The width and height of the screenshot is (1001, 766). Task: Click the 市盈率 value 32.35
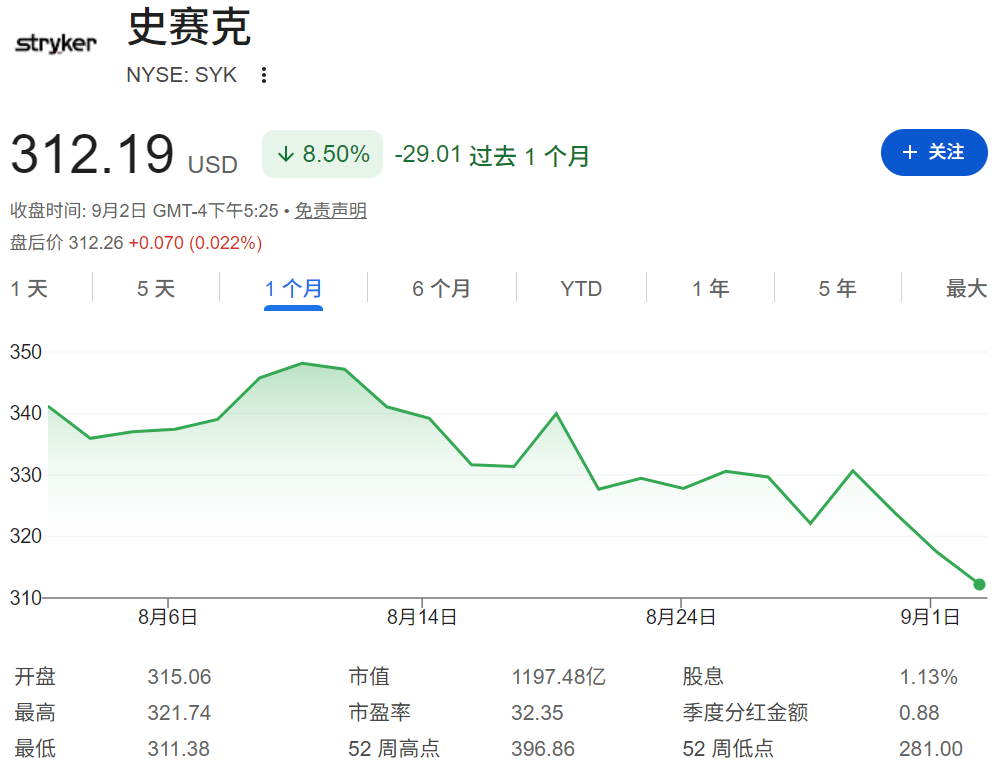(x=538, y=712)
